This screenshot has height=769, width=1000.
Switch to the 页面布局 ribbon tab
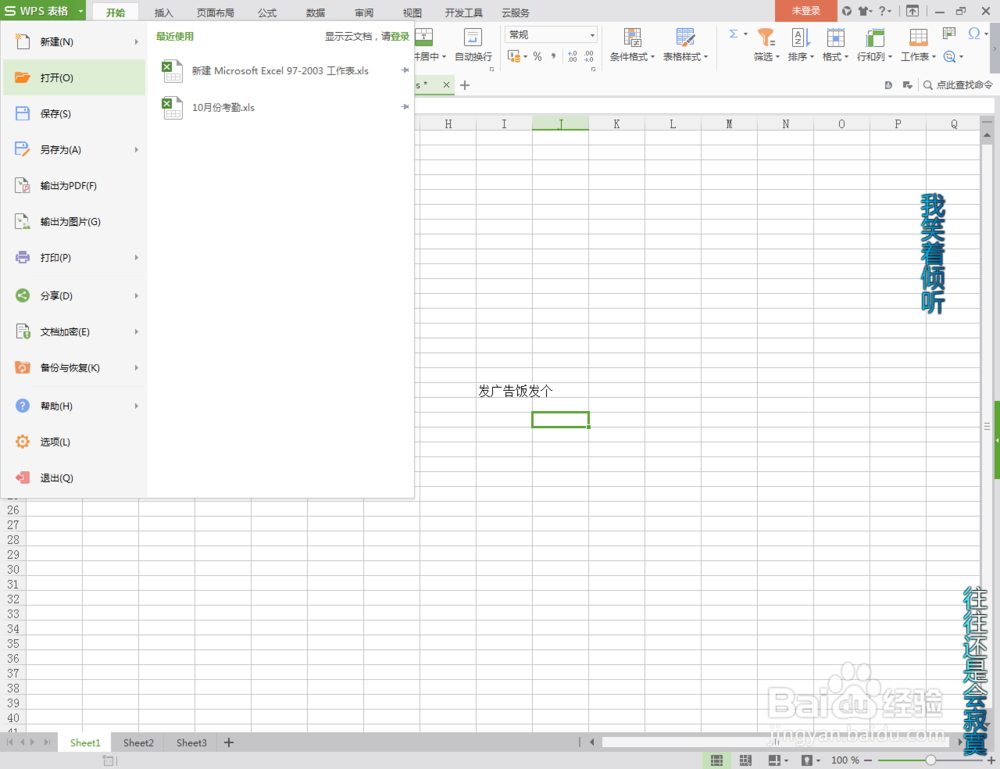pos(216,13)
